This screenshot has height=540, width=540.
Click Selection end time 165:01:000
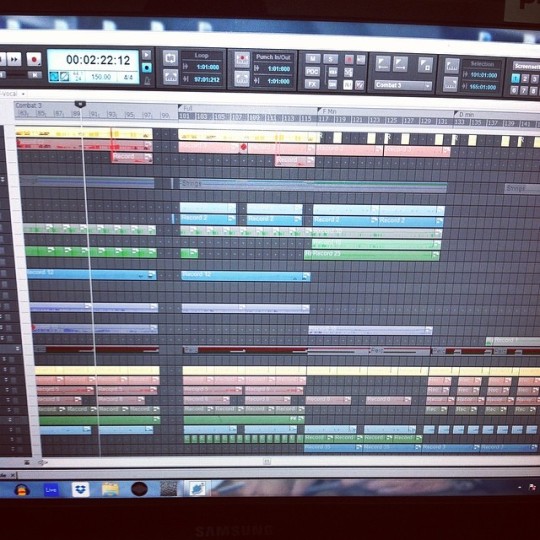[483, 87]
